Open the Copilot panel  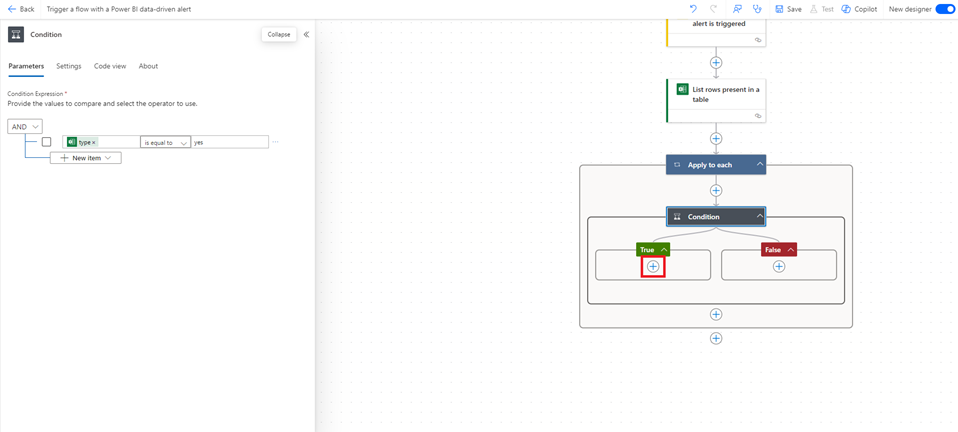point(859,9)
